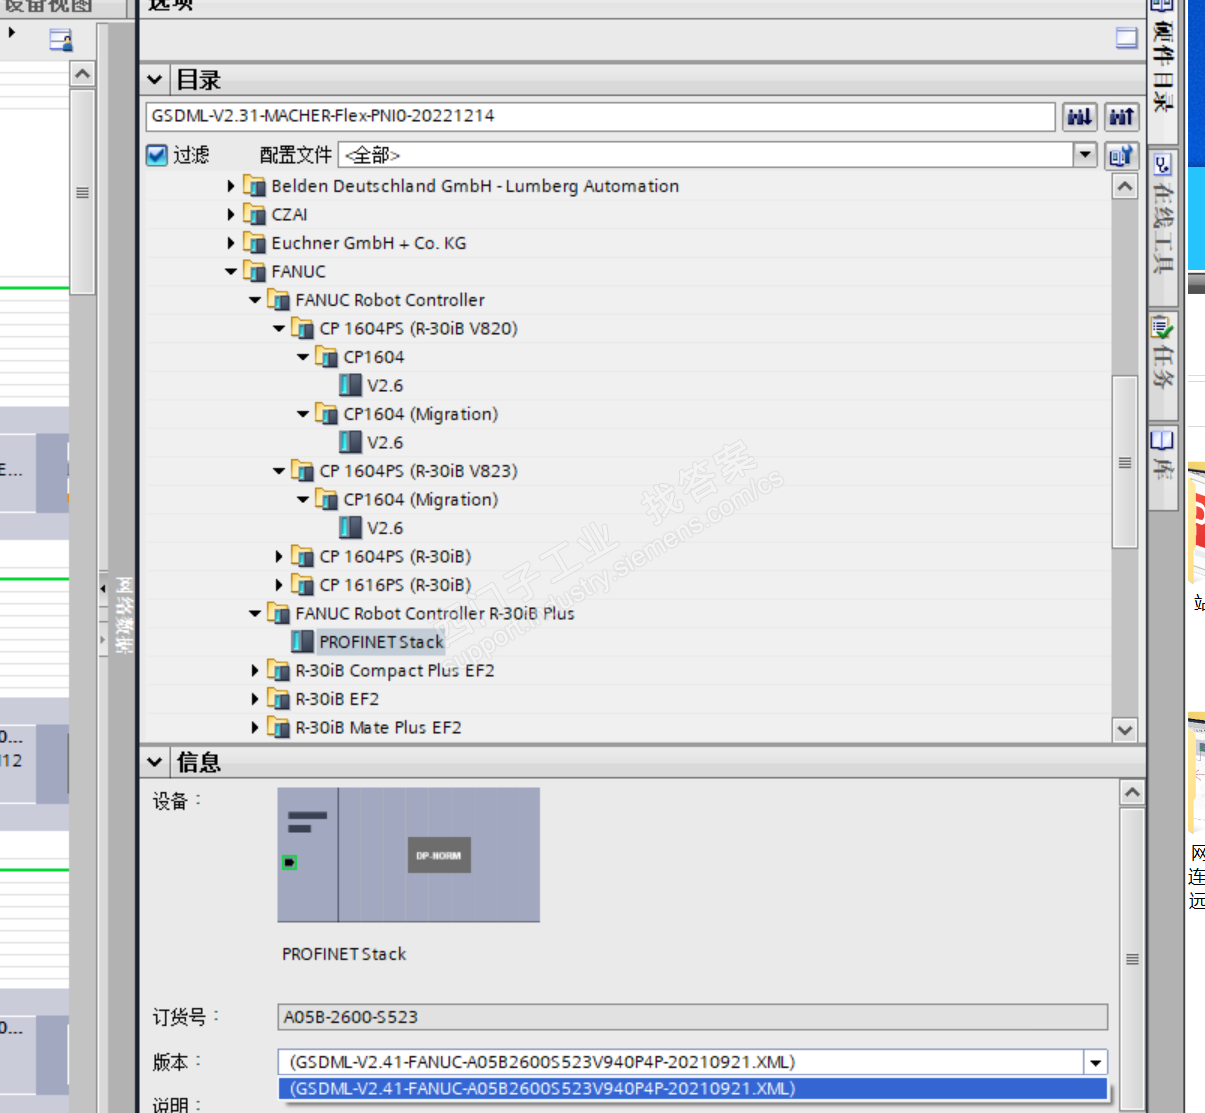The height and width of the screenshot is (1113, 1205).
Task: Collapse FANUC Robot Controller node
Action: (x=255, y=300)
